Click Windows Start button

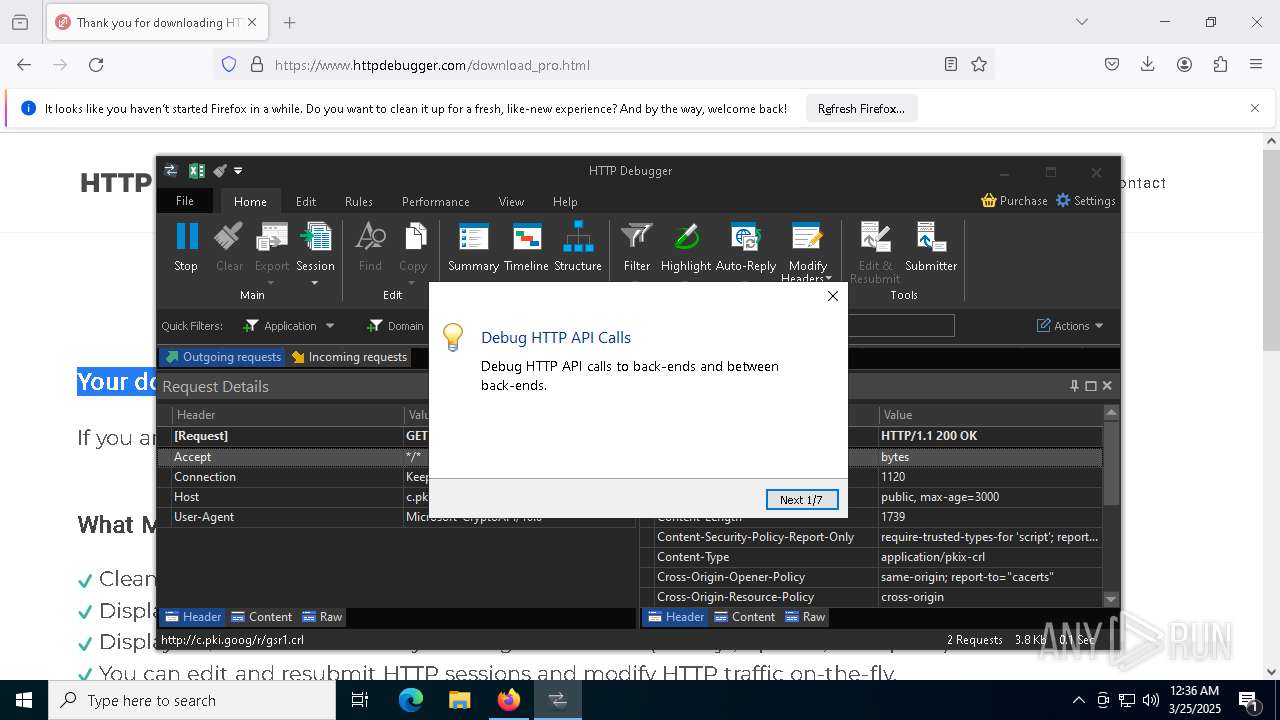24,700
